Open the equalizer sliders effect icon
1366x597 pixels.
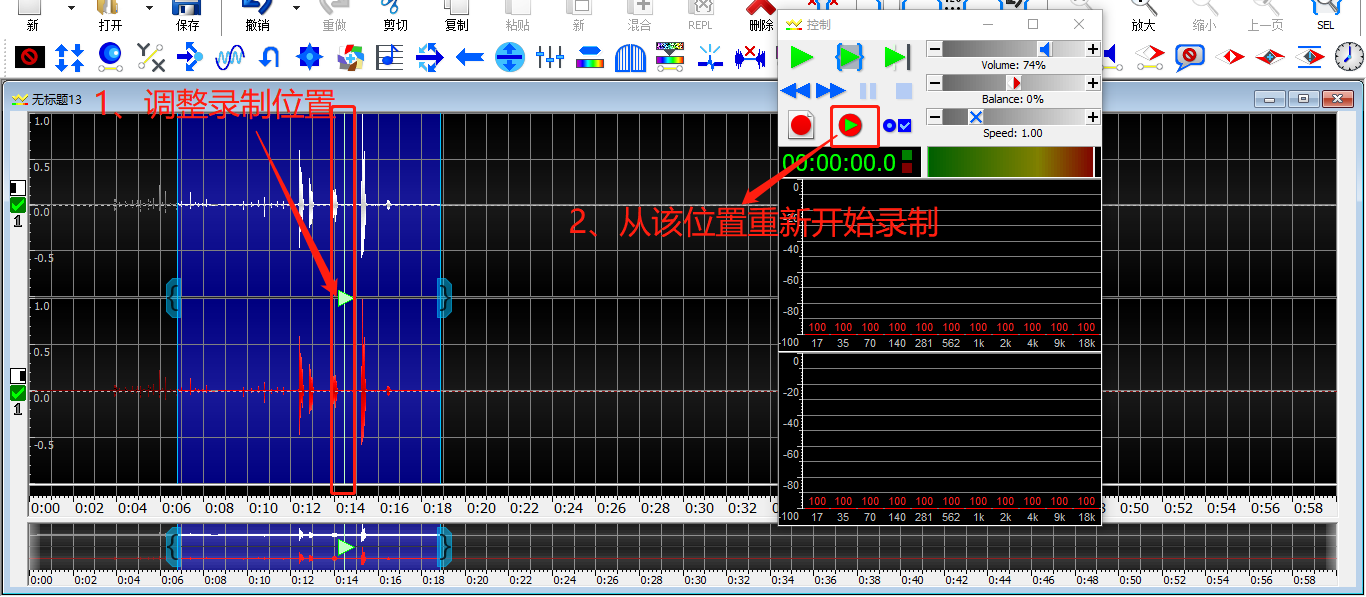click(x=550, y=57)
